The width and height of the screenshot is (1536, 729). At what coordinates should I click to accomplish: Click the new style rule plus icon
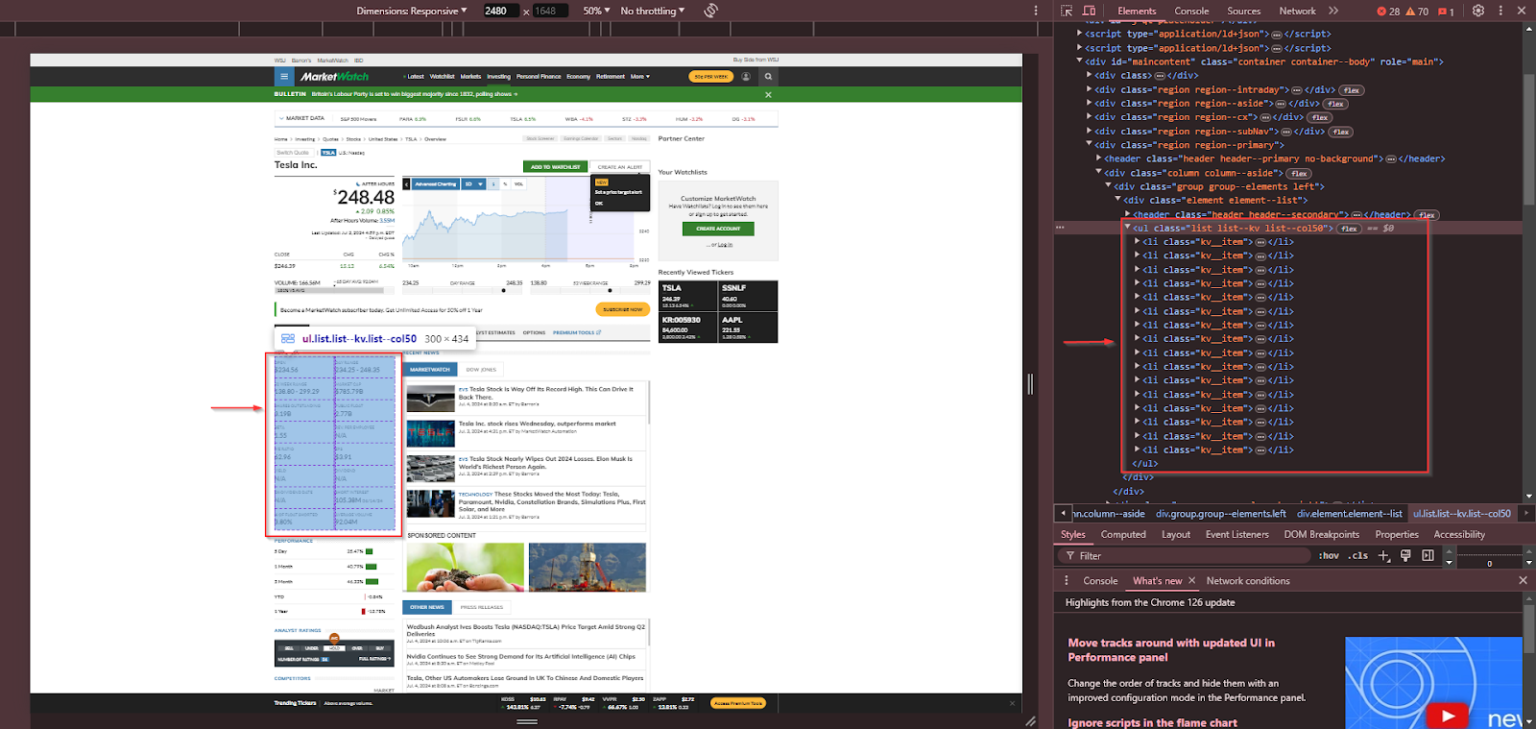(1383, 555)
